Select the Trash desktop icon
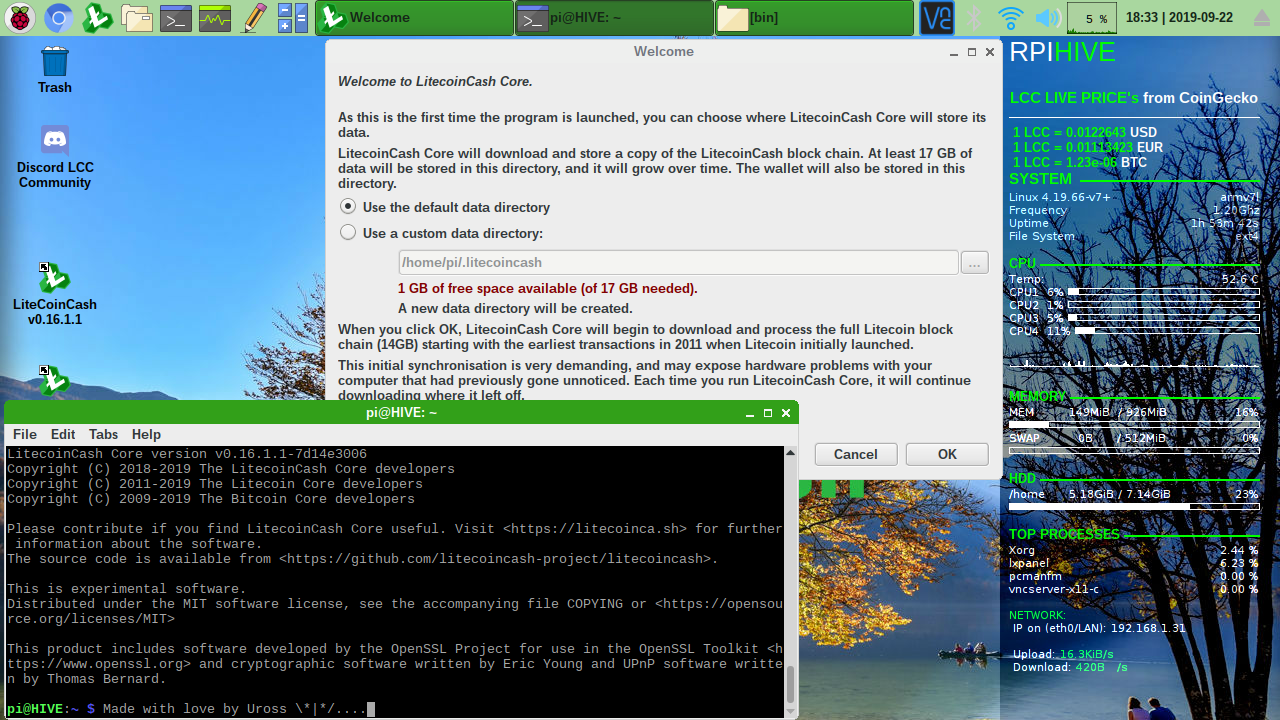The height and width of the screenshot is (720, 1280). 54,70
